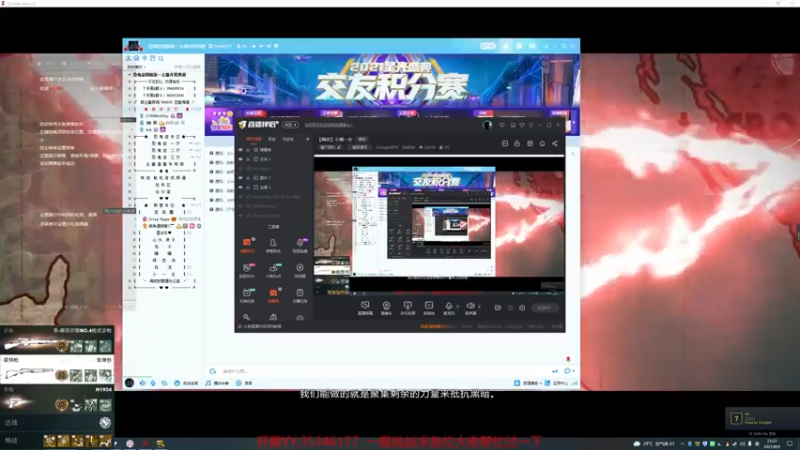This screenshot has width=800, height=450.
Task: Show the hidden Call of the Wild source
Action: click(241, 196)
